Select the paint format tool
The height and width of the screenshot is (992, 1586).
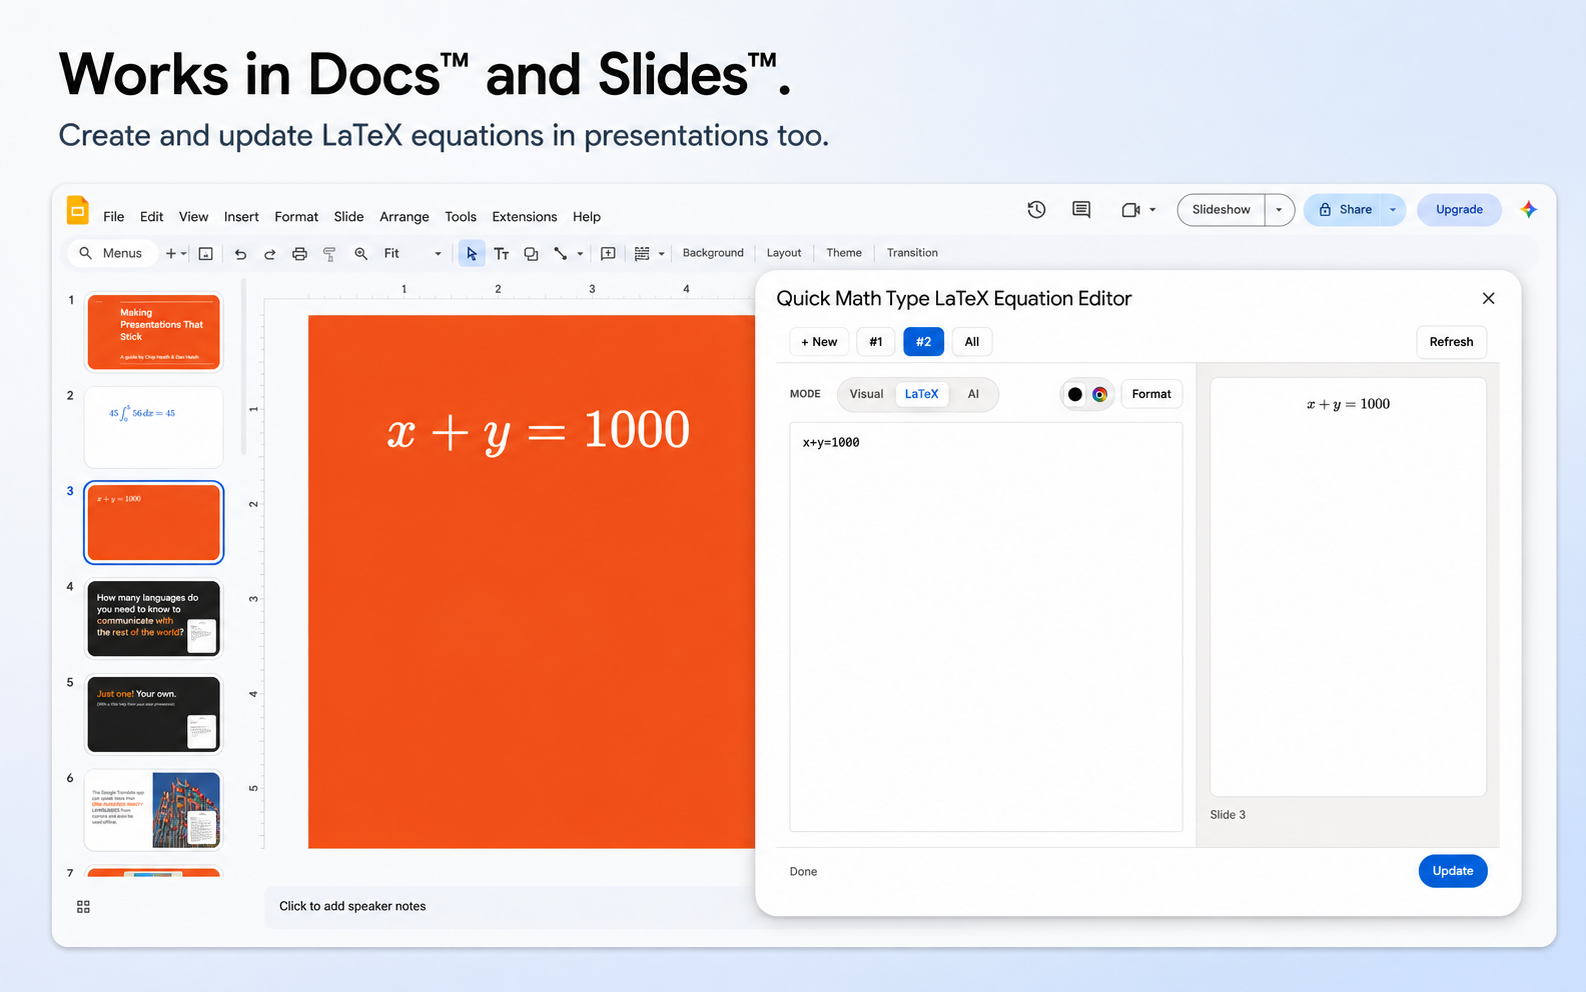pyautogui.click(x=329, y=254)
